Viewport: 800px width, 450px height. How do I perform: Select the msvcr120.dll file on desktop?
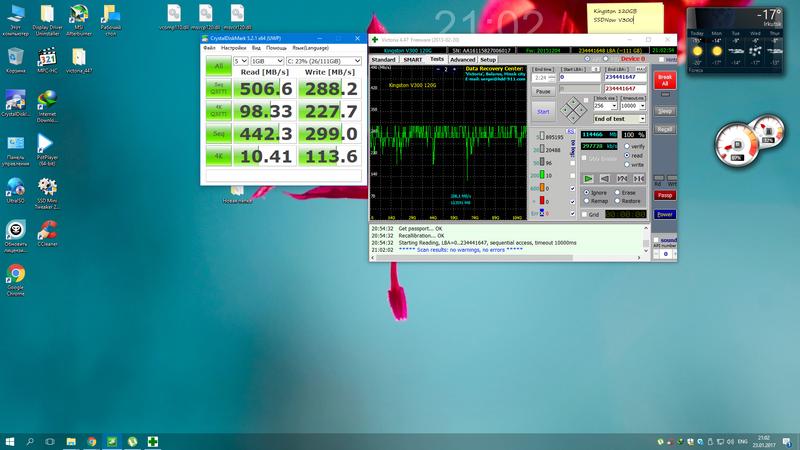(237, 17)
